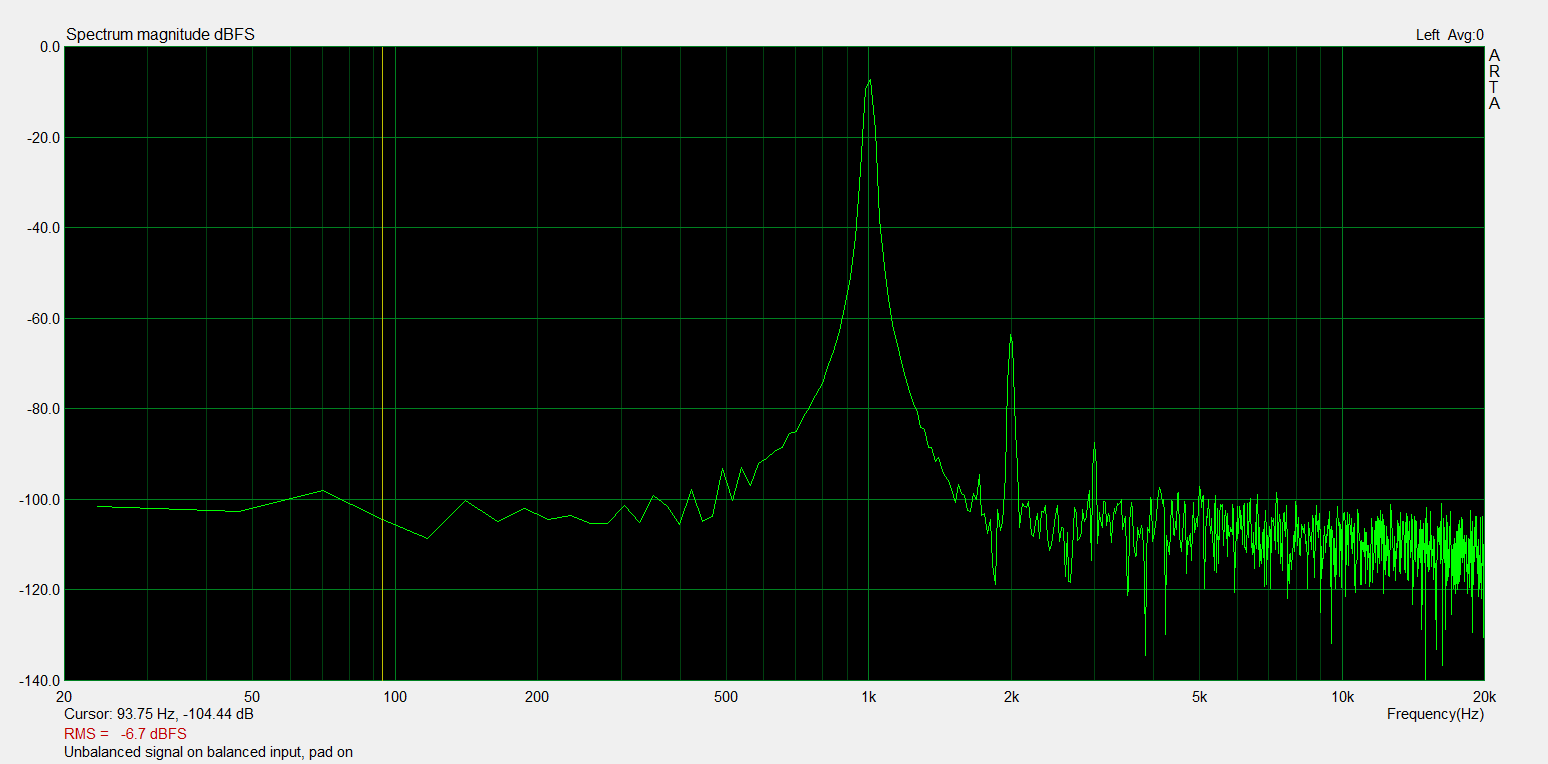
Task: Click the 20k frequency axis label
Action: (x=1484, y=696)
